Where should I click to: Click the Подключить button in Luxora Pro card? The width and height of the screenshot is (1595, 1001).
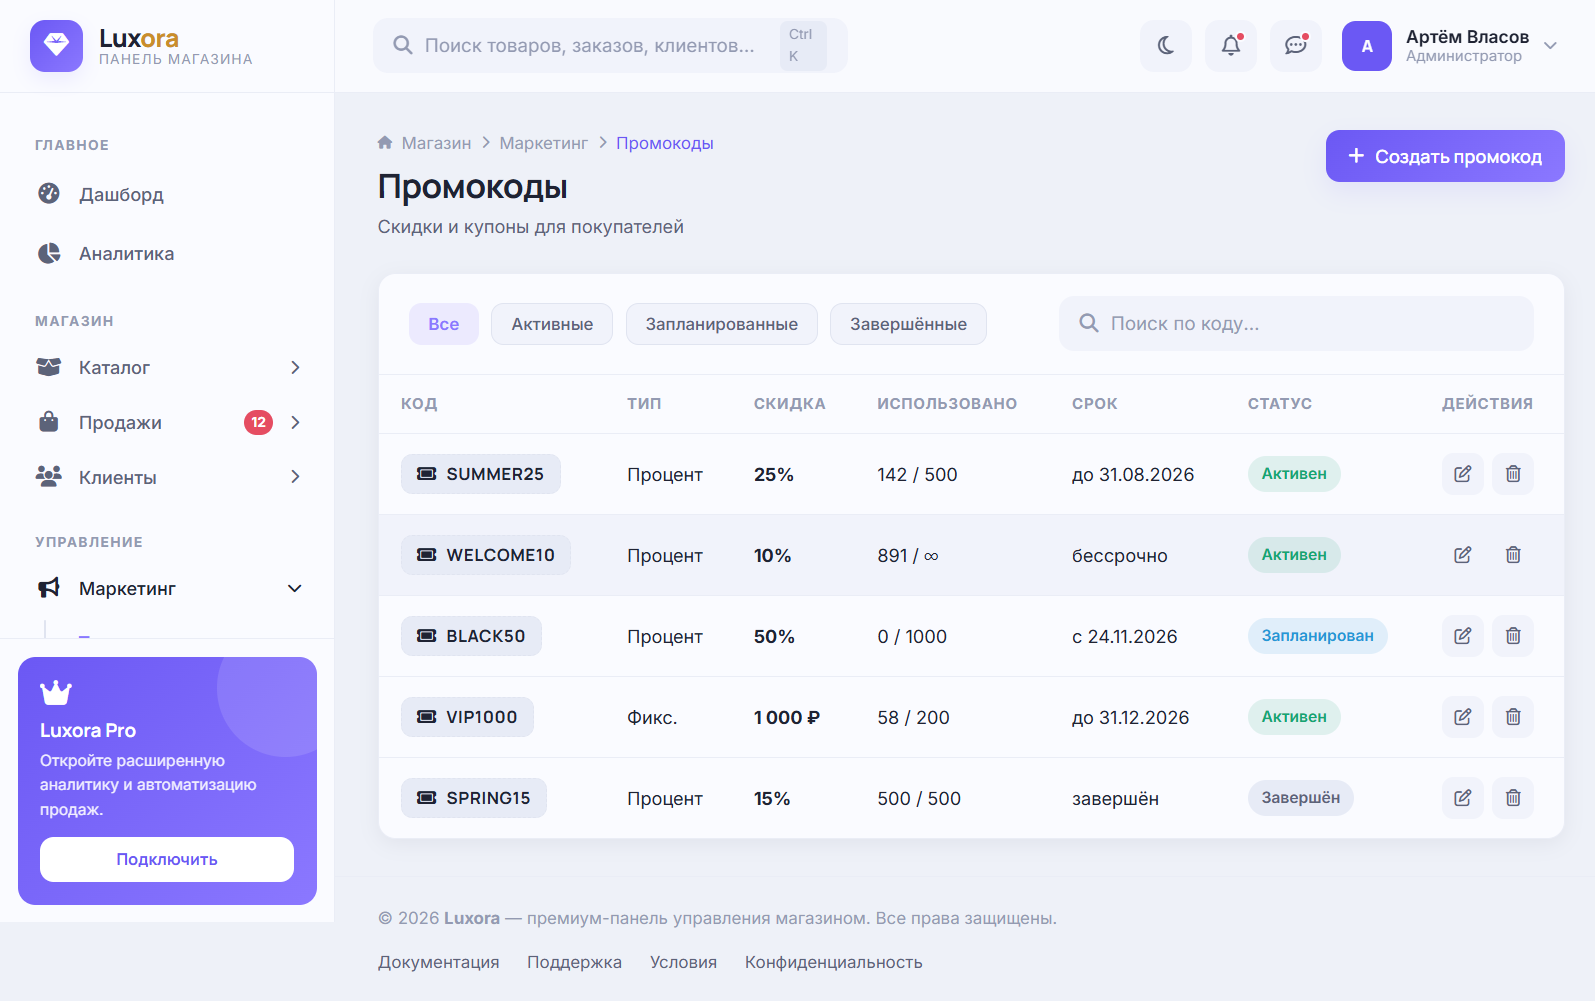pyautogui.click(x=167, y=860)
